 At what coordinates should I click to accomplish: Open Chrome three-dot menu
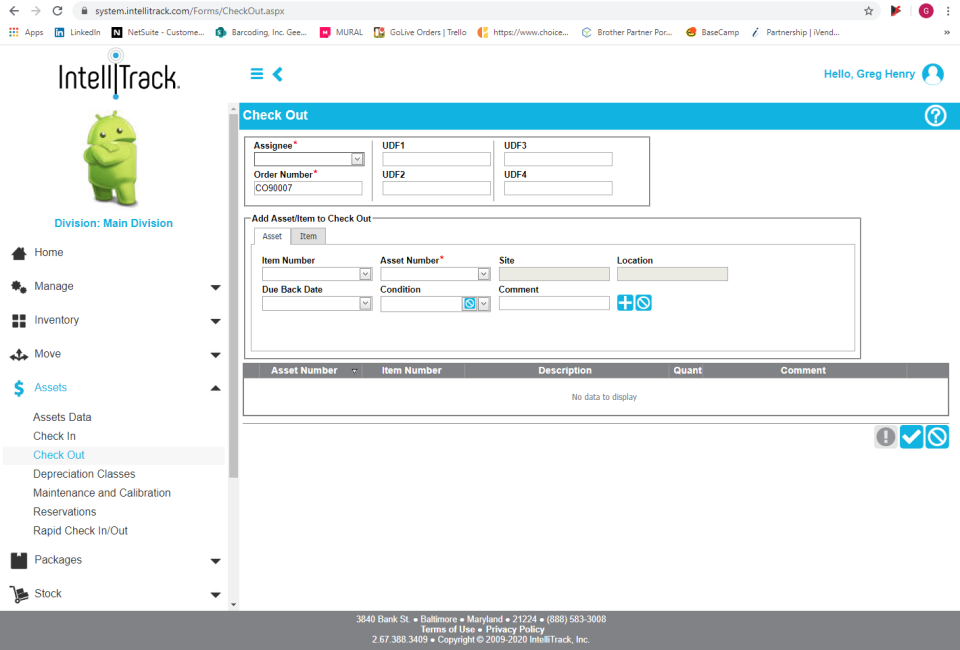[x=947, y=11]
